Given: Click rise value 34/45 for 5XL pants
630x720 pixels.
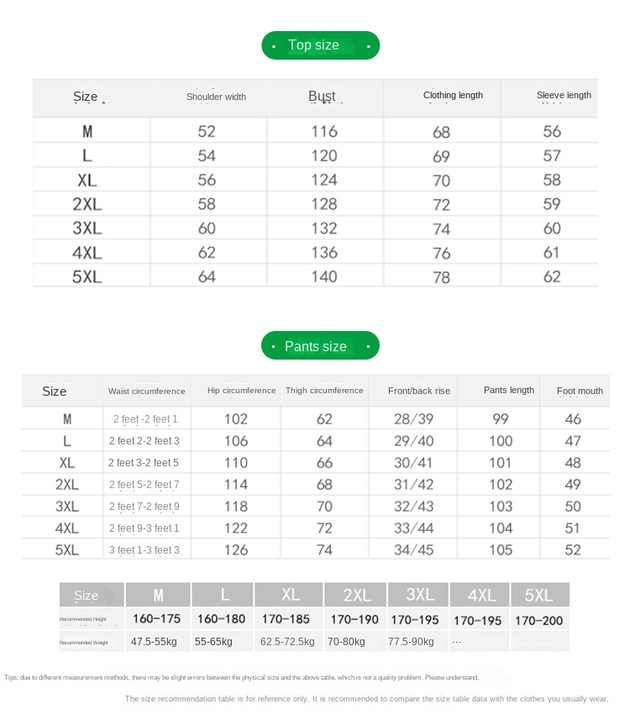Looking at the screenshot, I should click(414, 550).
